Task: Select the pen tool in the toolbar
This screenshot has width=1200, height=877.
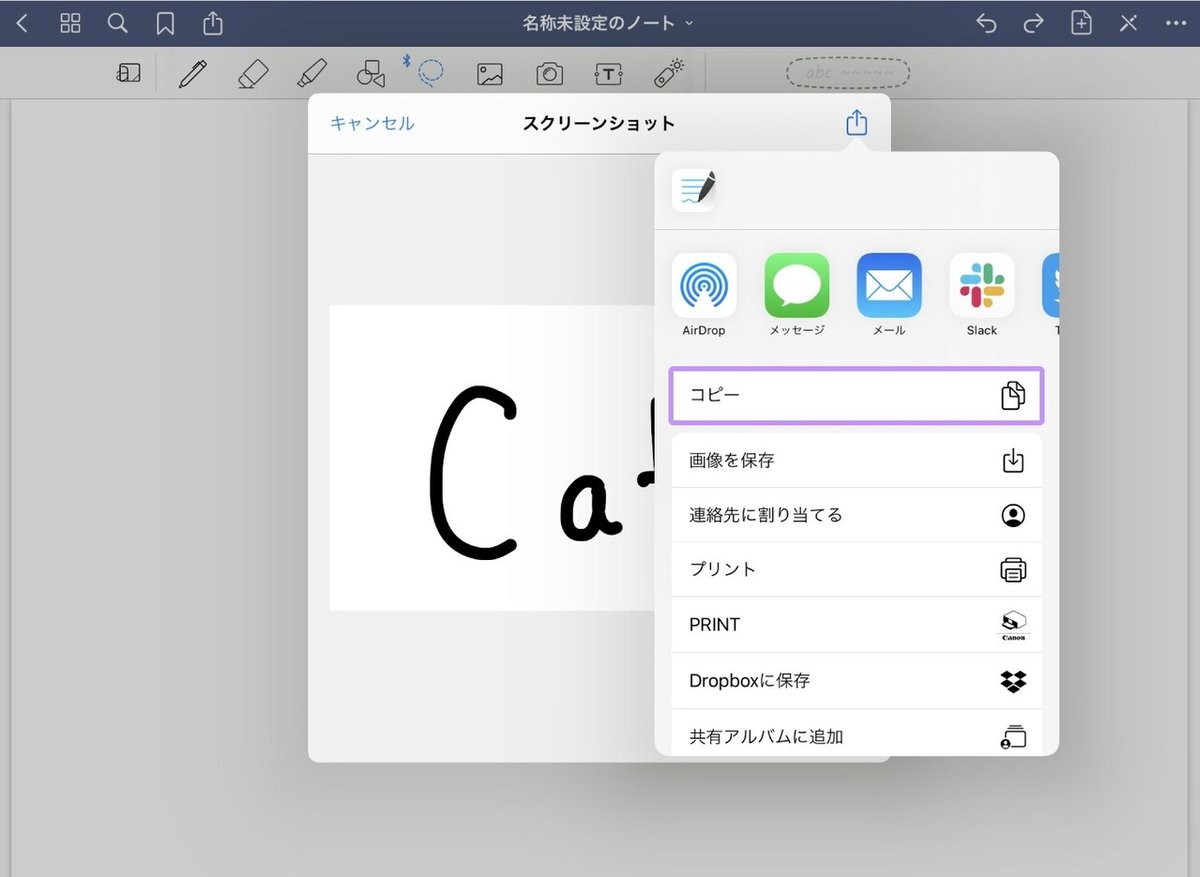Action: 192,72
